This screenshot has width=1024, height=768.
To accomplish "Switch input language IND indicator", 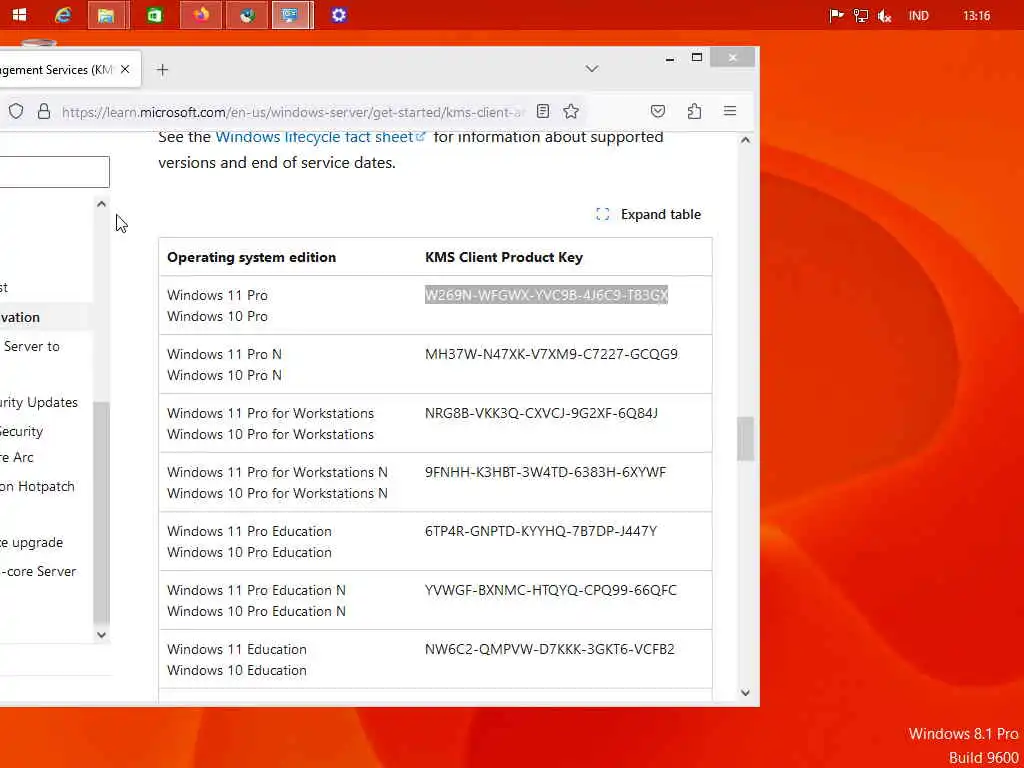I will [918, 16].
